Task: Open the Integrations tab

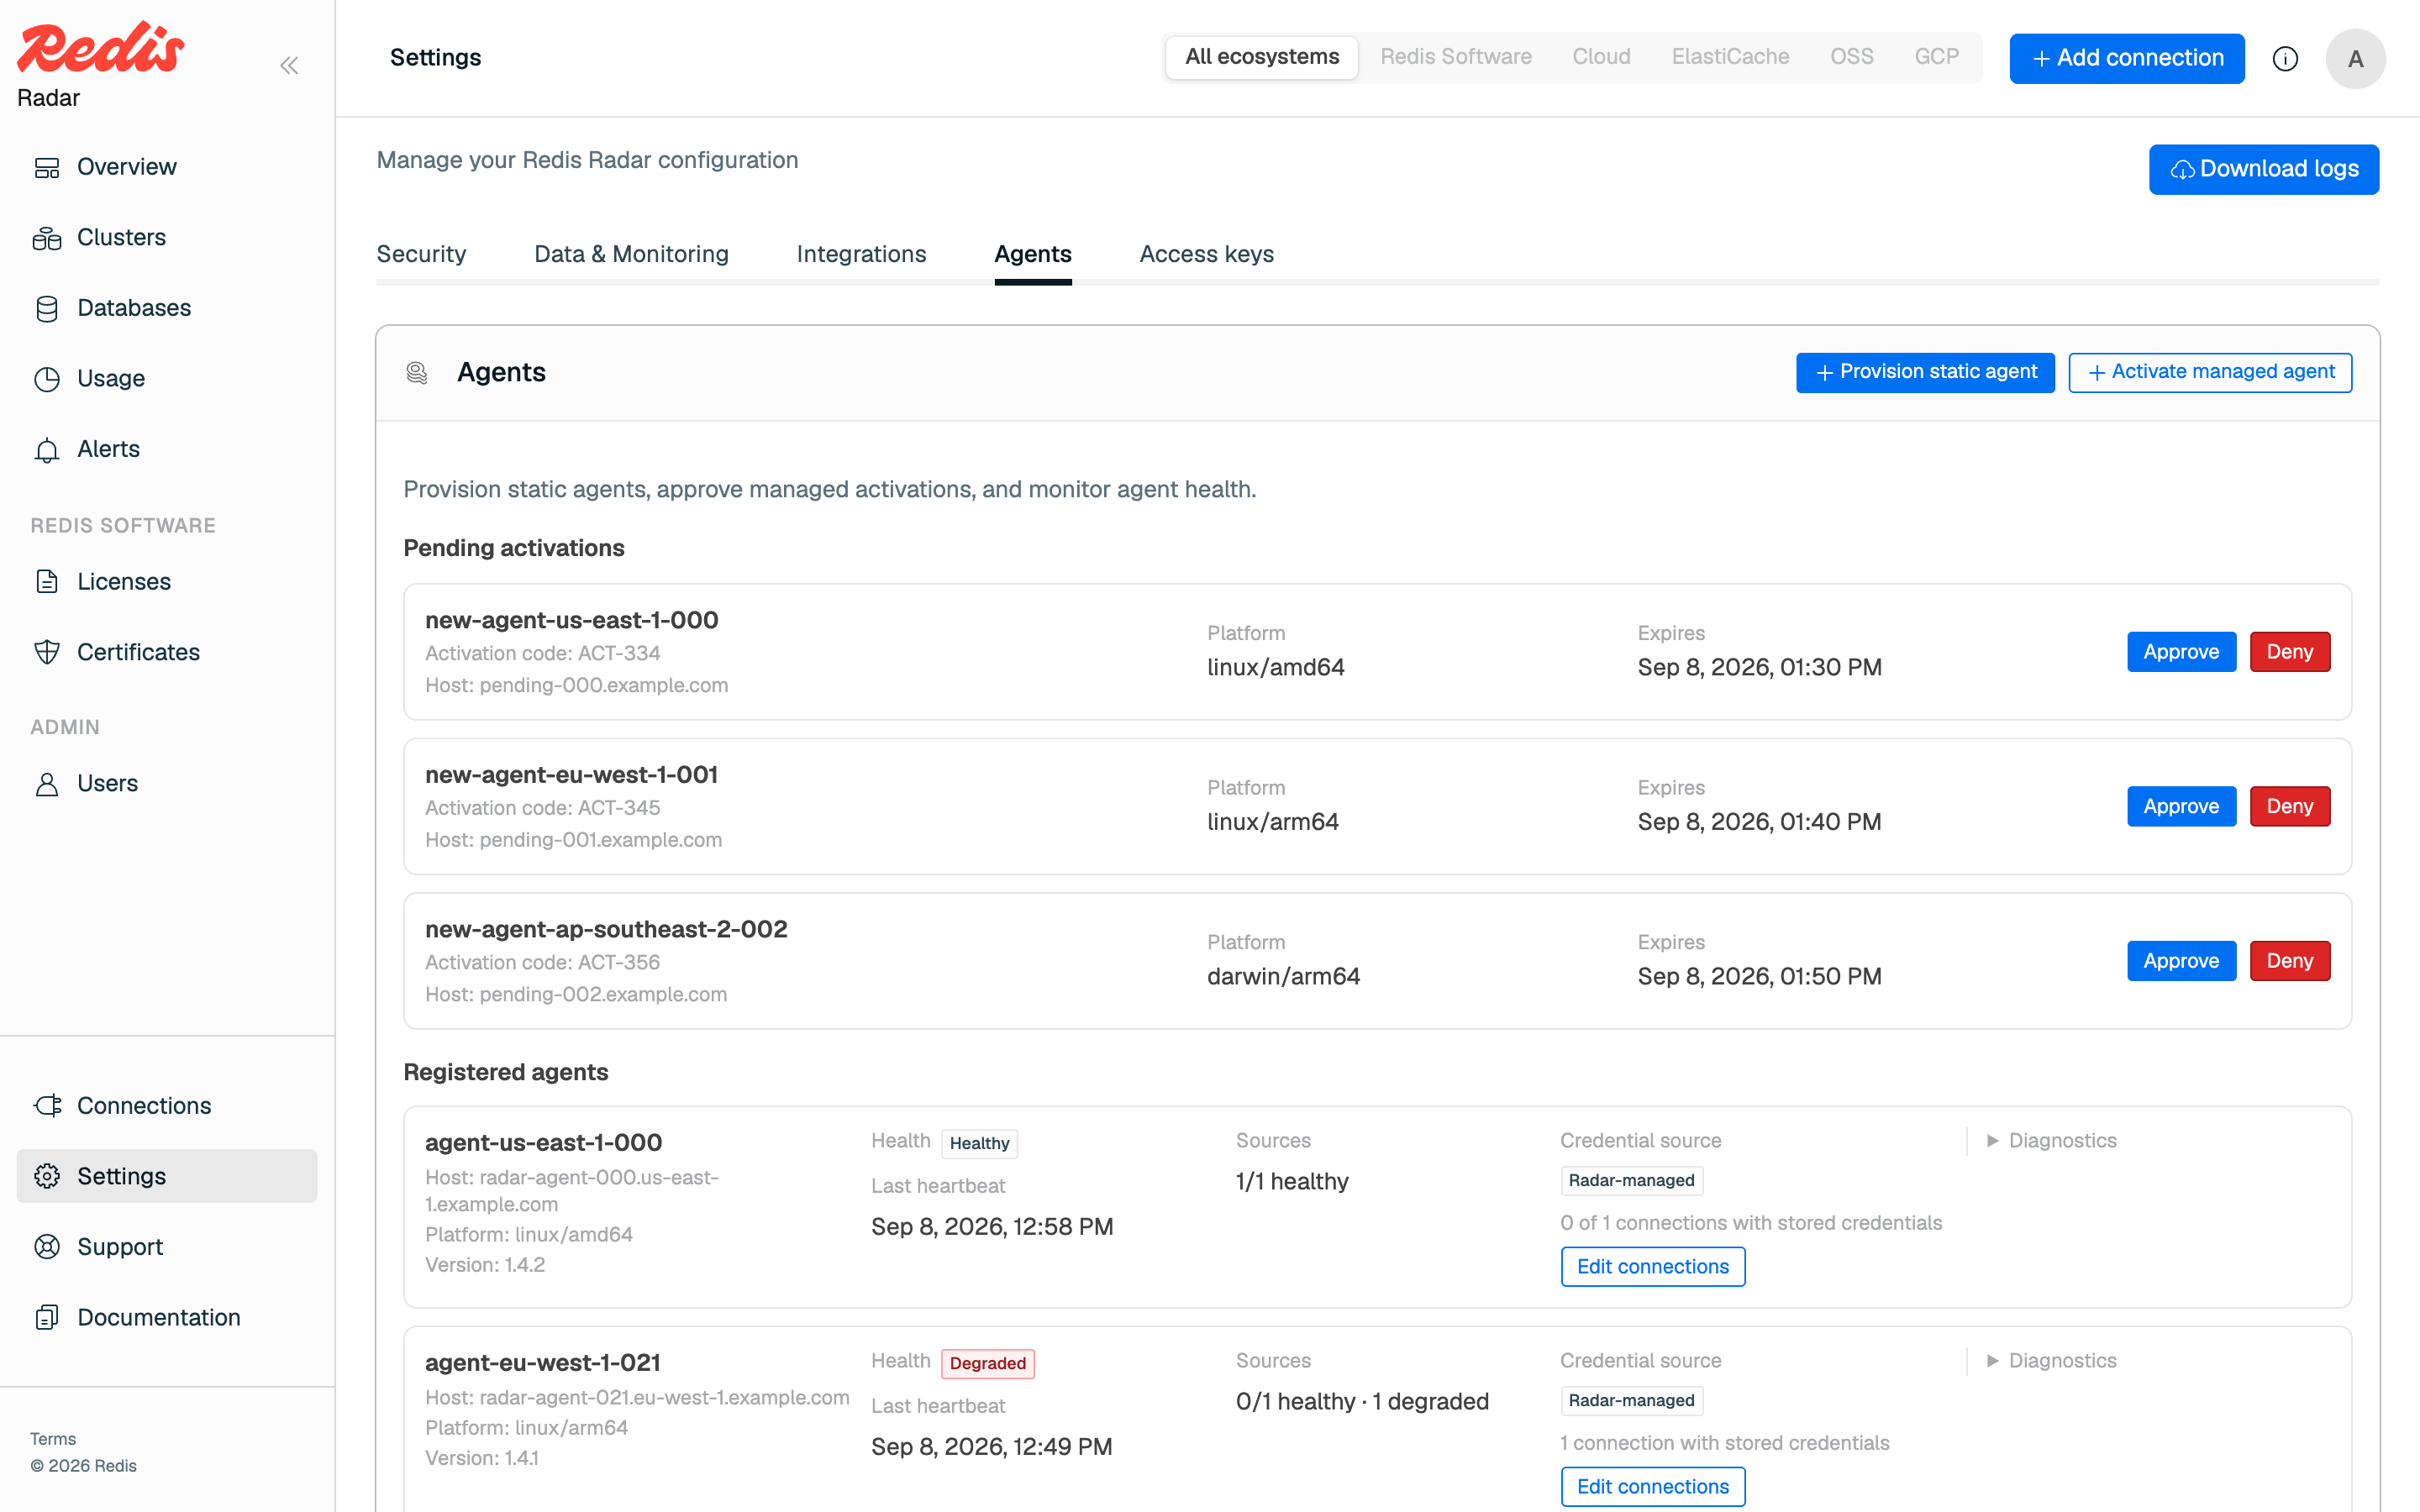Action: coord(861,254)
